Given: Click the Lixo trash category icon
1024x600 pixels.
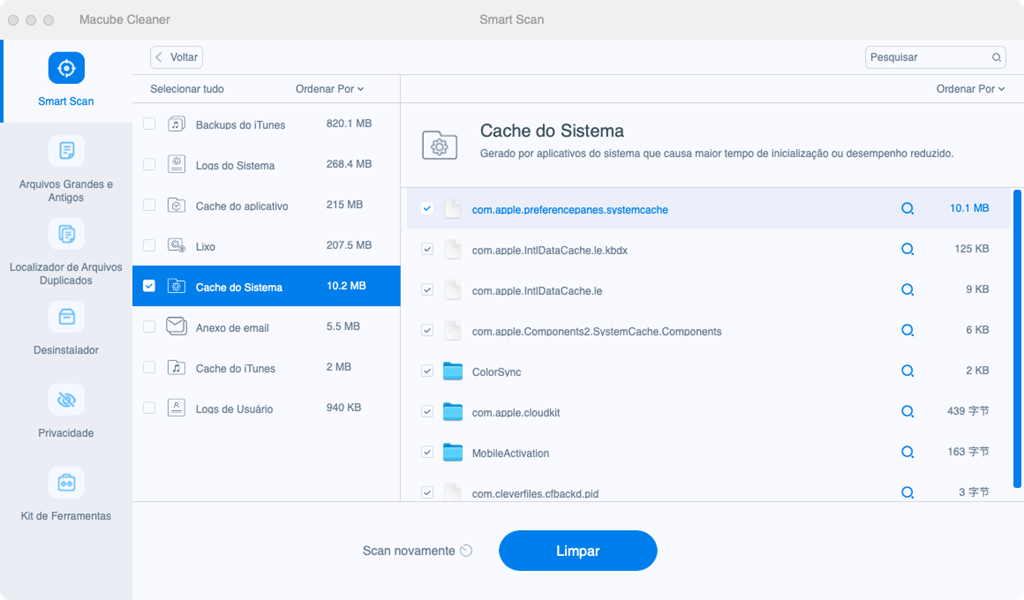Looking at the screenshot, I should pyautogui.click(x=176, y=245).
